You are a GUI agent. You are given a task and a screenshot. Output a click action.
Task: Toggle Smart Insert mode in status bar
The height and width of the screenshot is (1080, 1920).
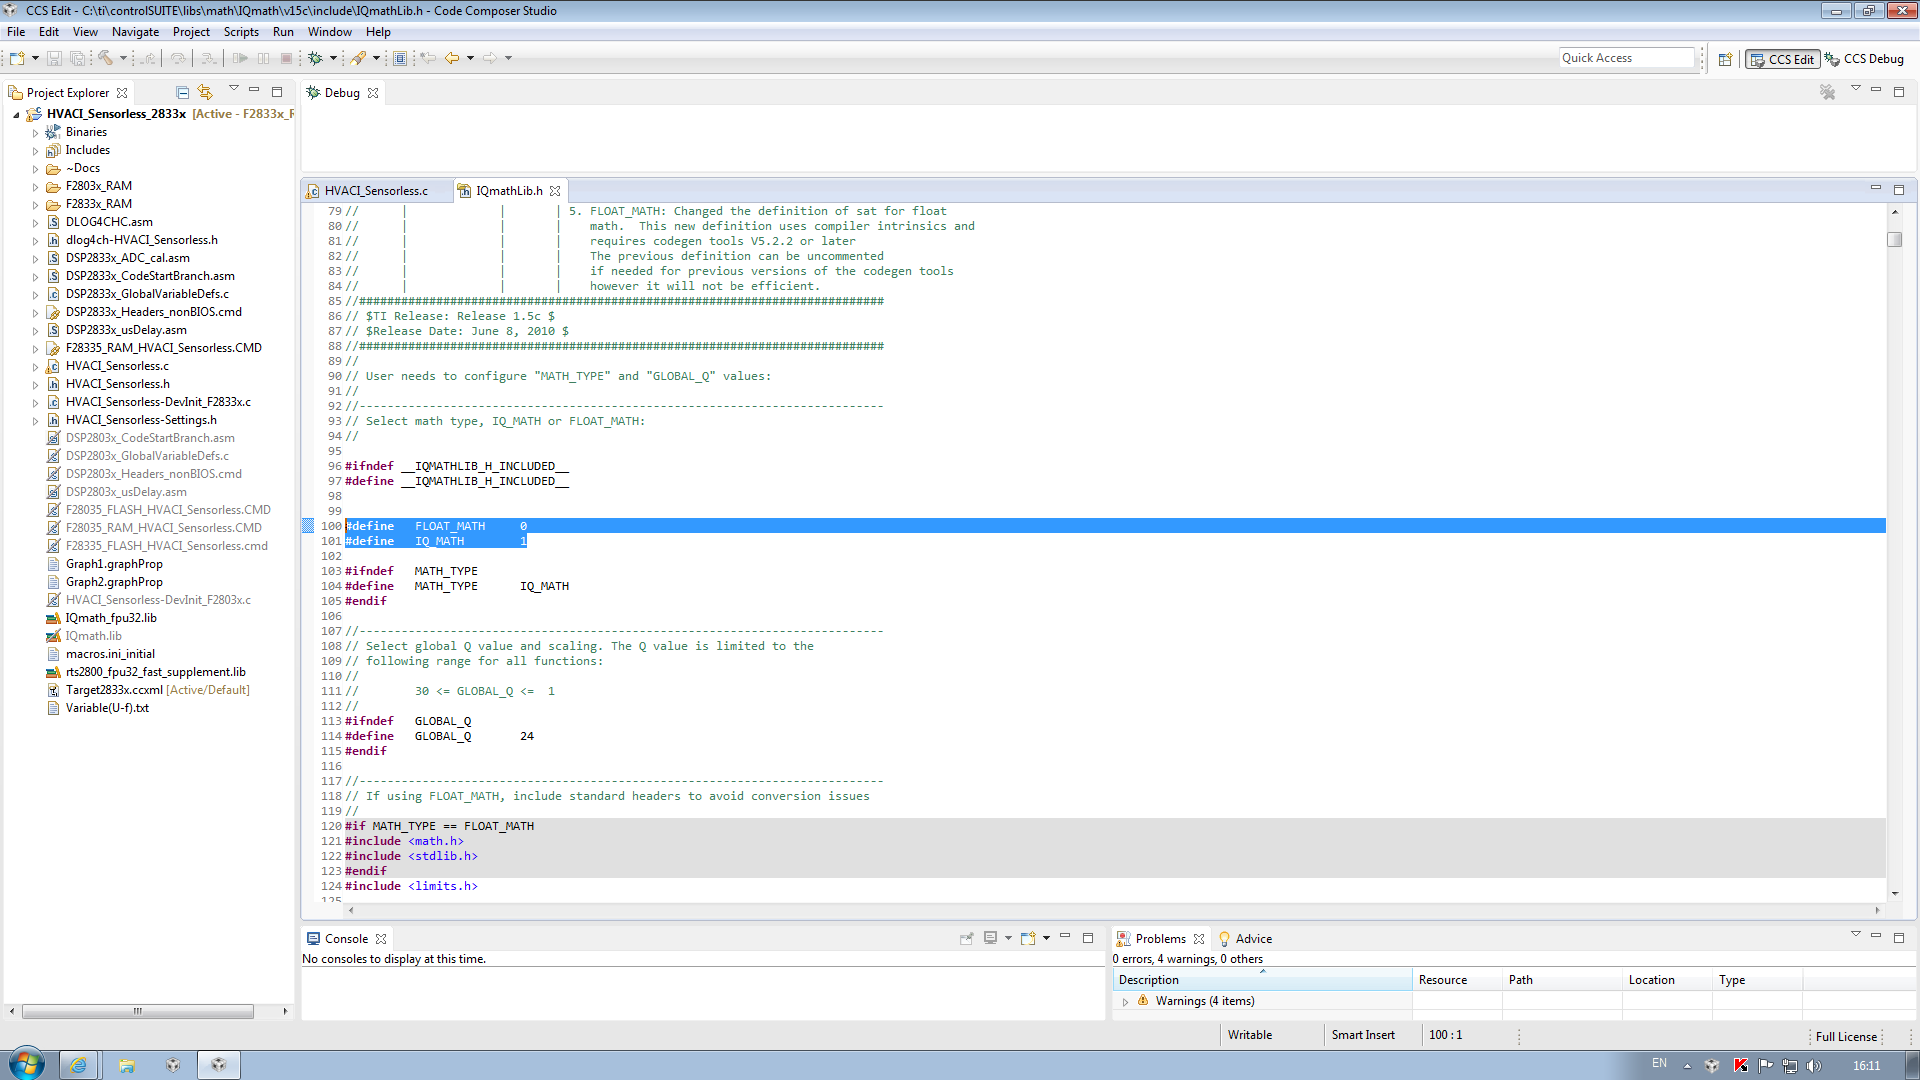click(x=1363, y=1035)
